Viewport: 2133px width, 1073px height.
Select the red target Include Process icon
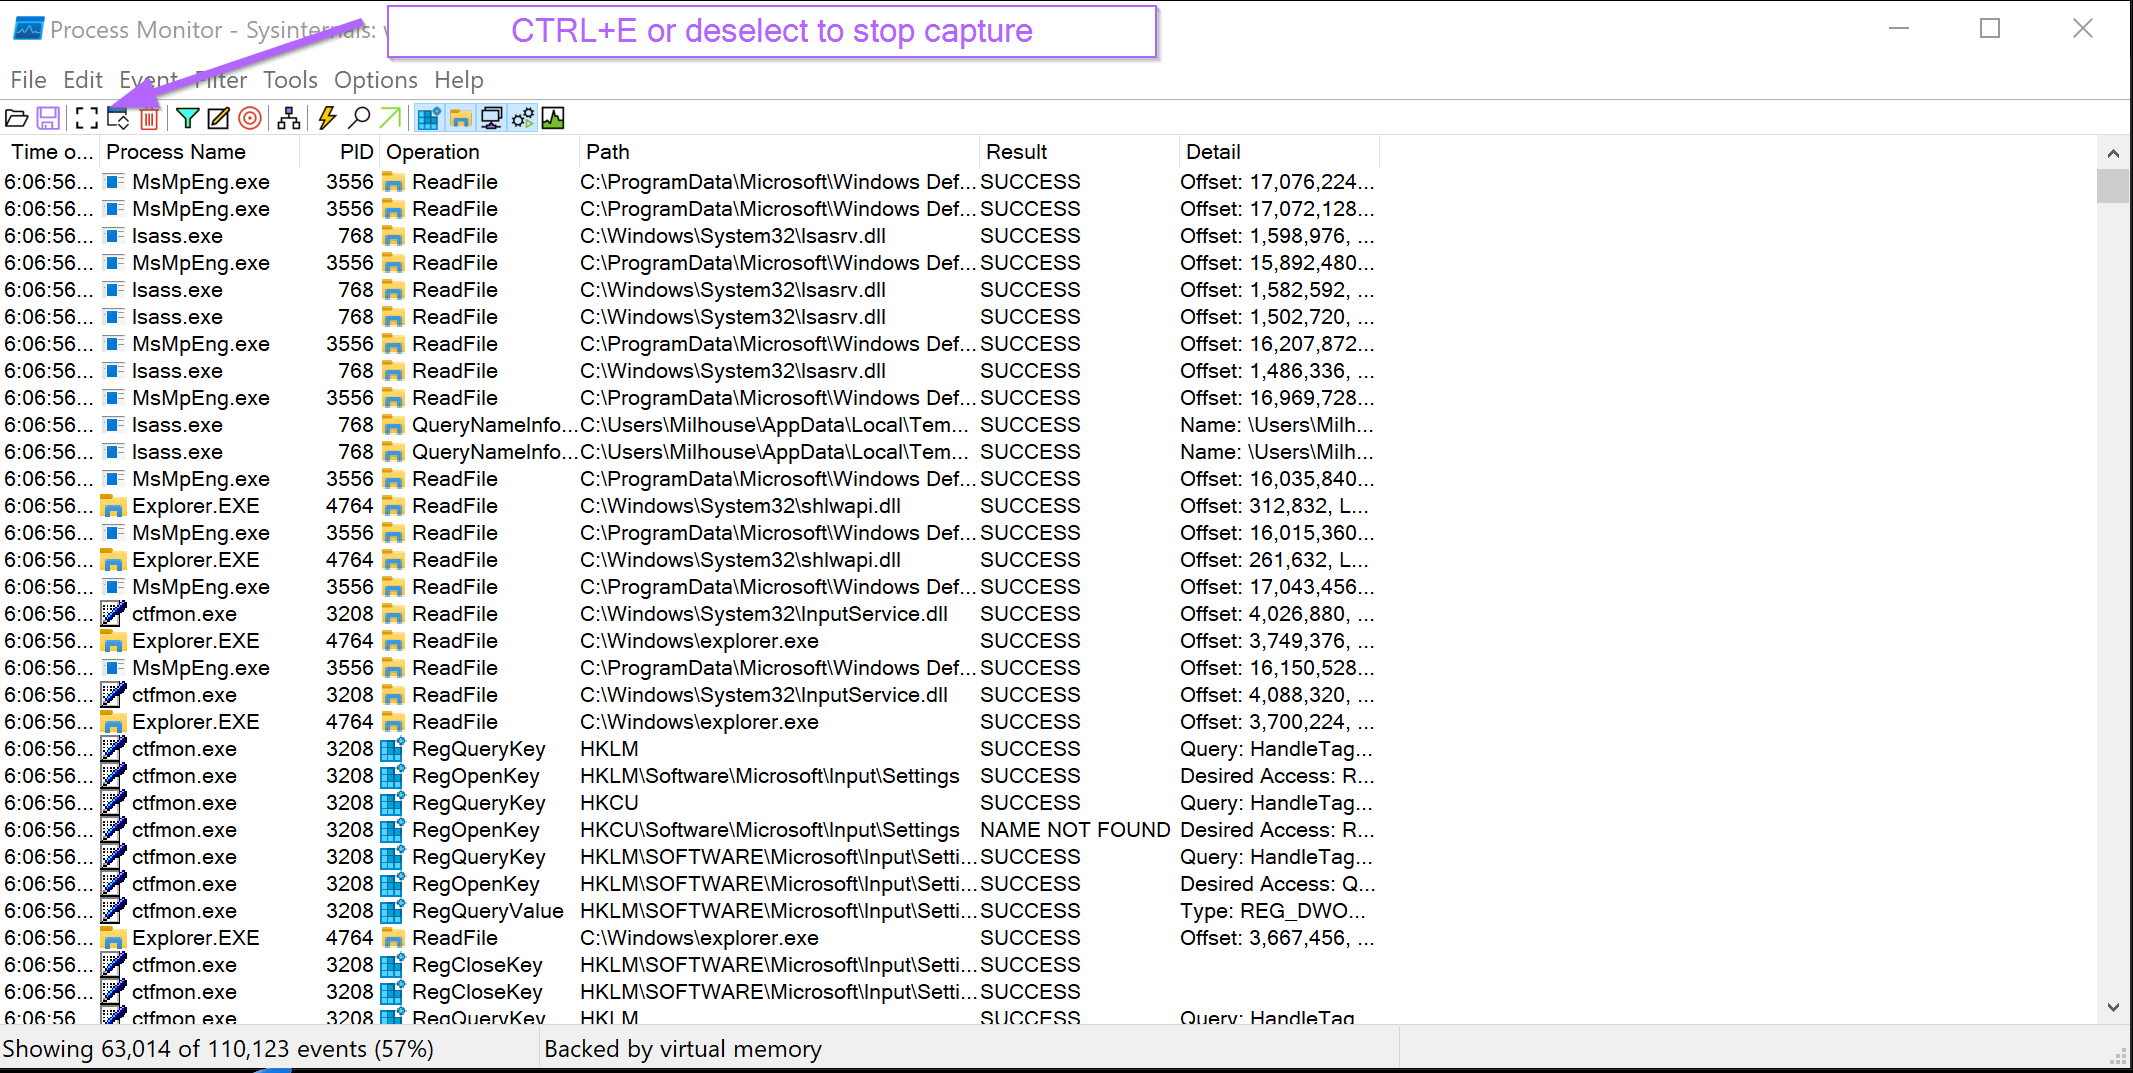[x=250, y=119]
